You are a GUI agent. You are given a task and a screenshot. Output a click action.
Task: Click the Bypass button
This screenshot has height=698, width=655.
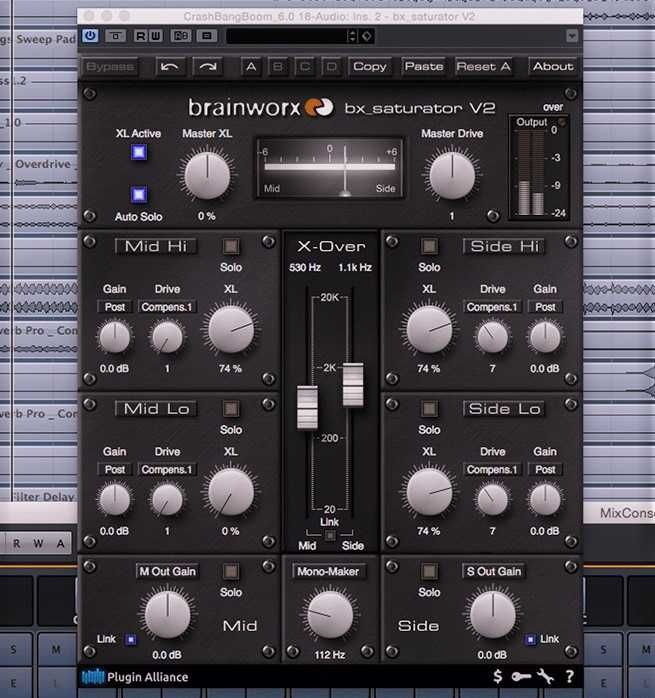(110, 67)
